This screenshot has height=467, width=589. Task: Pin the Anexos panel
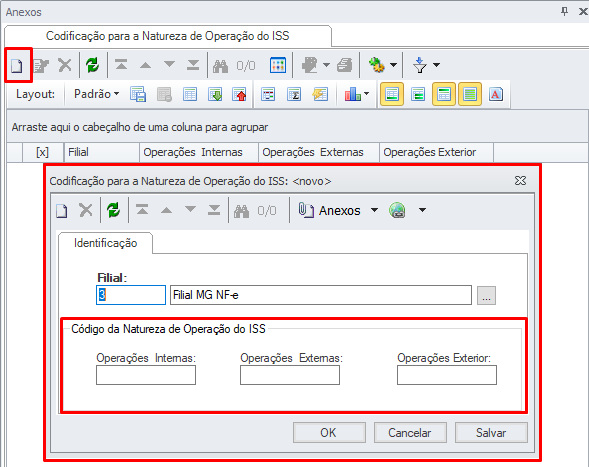pos(564,12)
